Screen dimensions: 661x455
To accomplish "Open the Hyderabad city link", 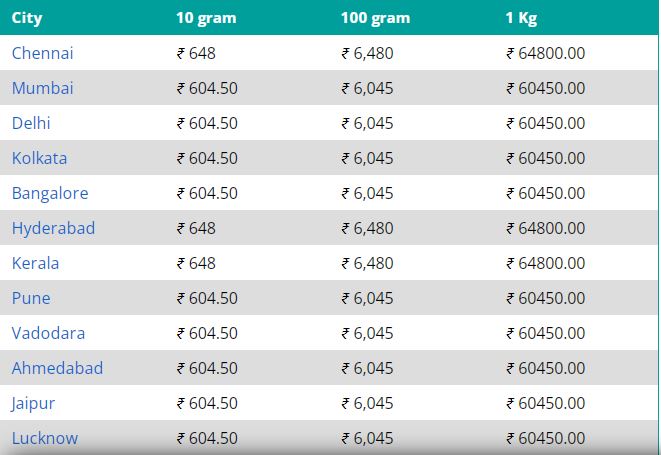I will click(54, 228).
